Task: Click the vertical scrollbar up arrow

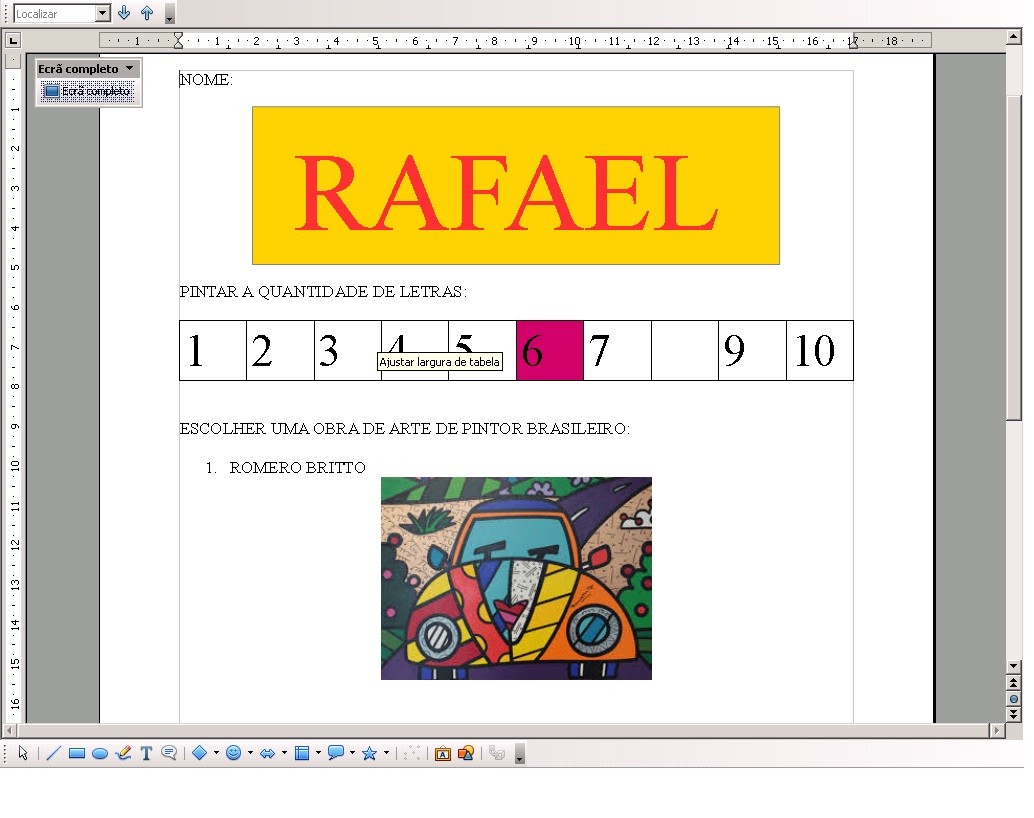Action: tap(1014, 36)
